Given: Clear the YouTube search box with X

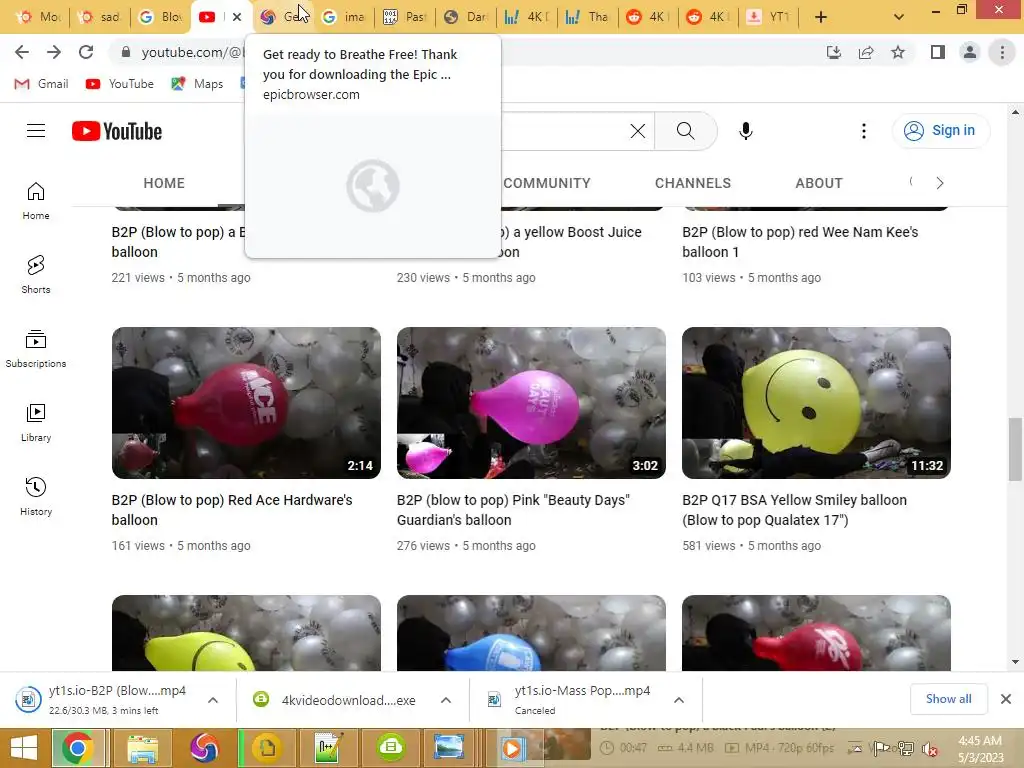Looking at the screenshot, I should pos(637,131).
